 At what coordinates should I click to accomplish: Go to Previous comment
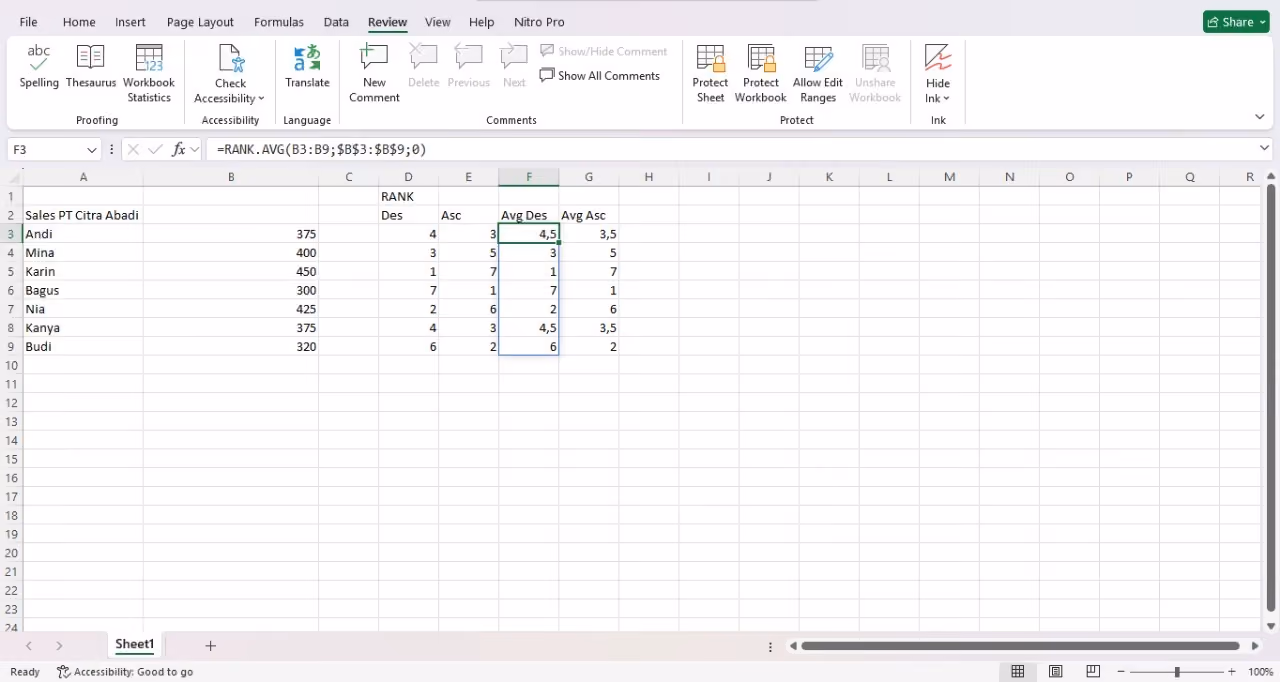469,68
